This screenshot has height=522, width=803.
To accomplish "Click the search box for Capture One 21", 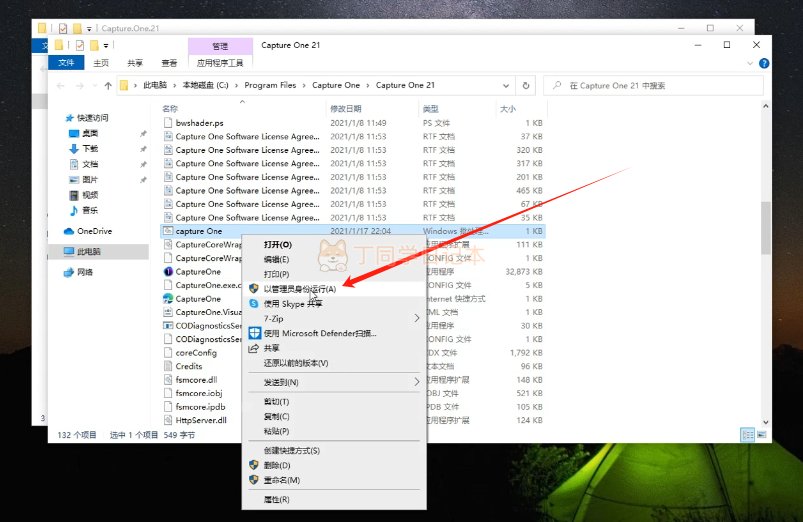I will (653, 86).
